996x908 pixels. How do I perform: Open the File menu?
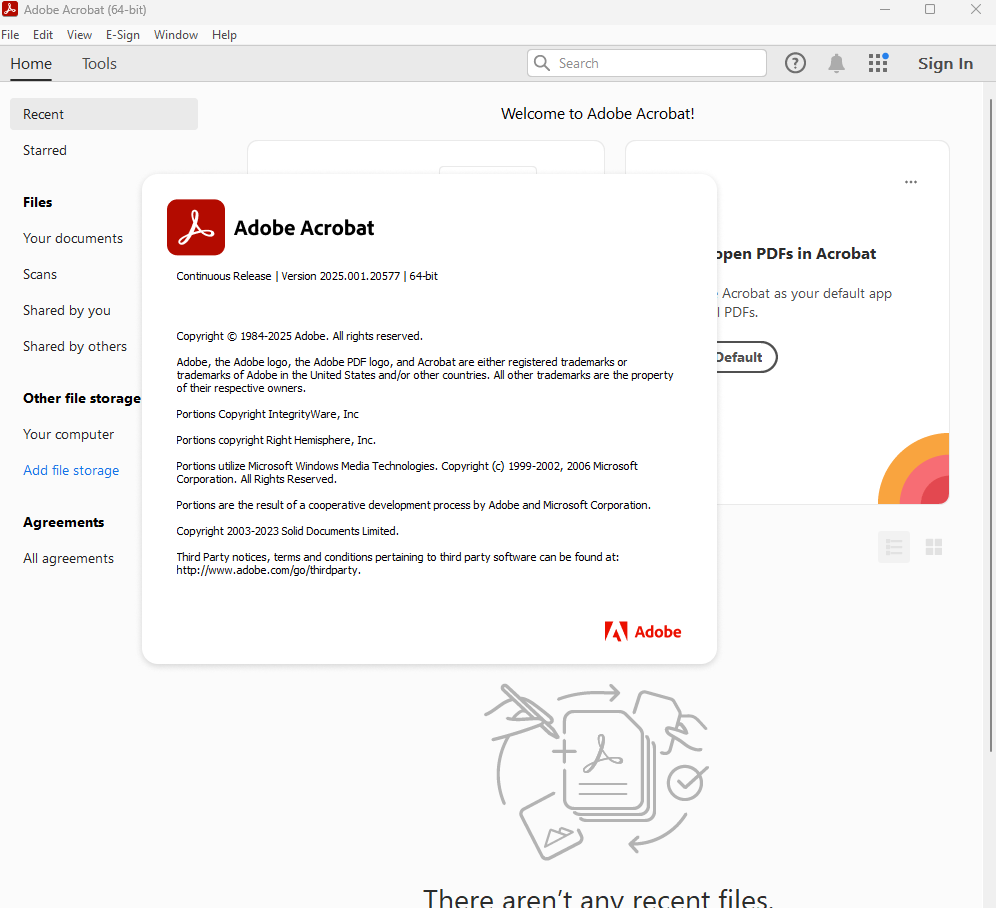click(x=10, y=35)
